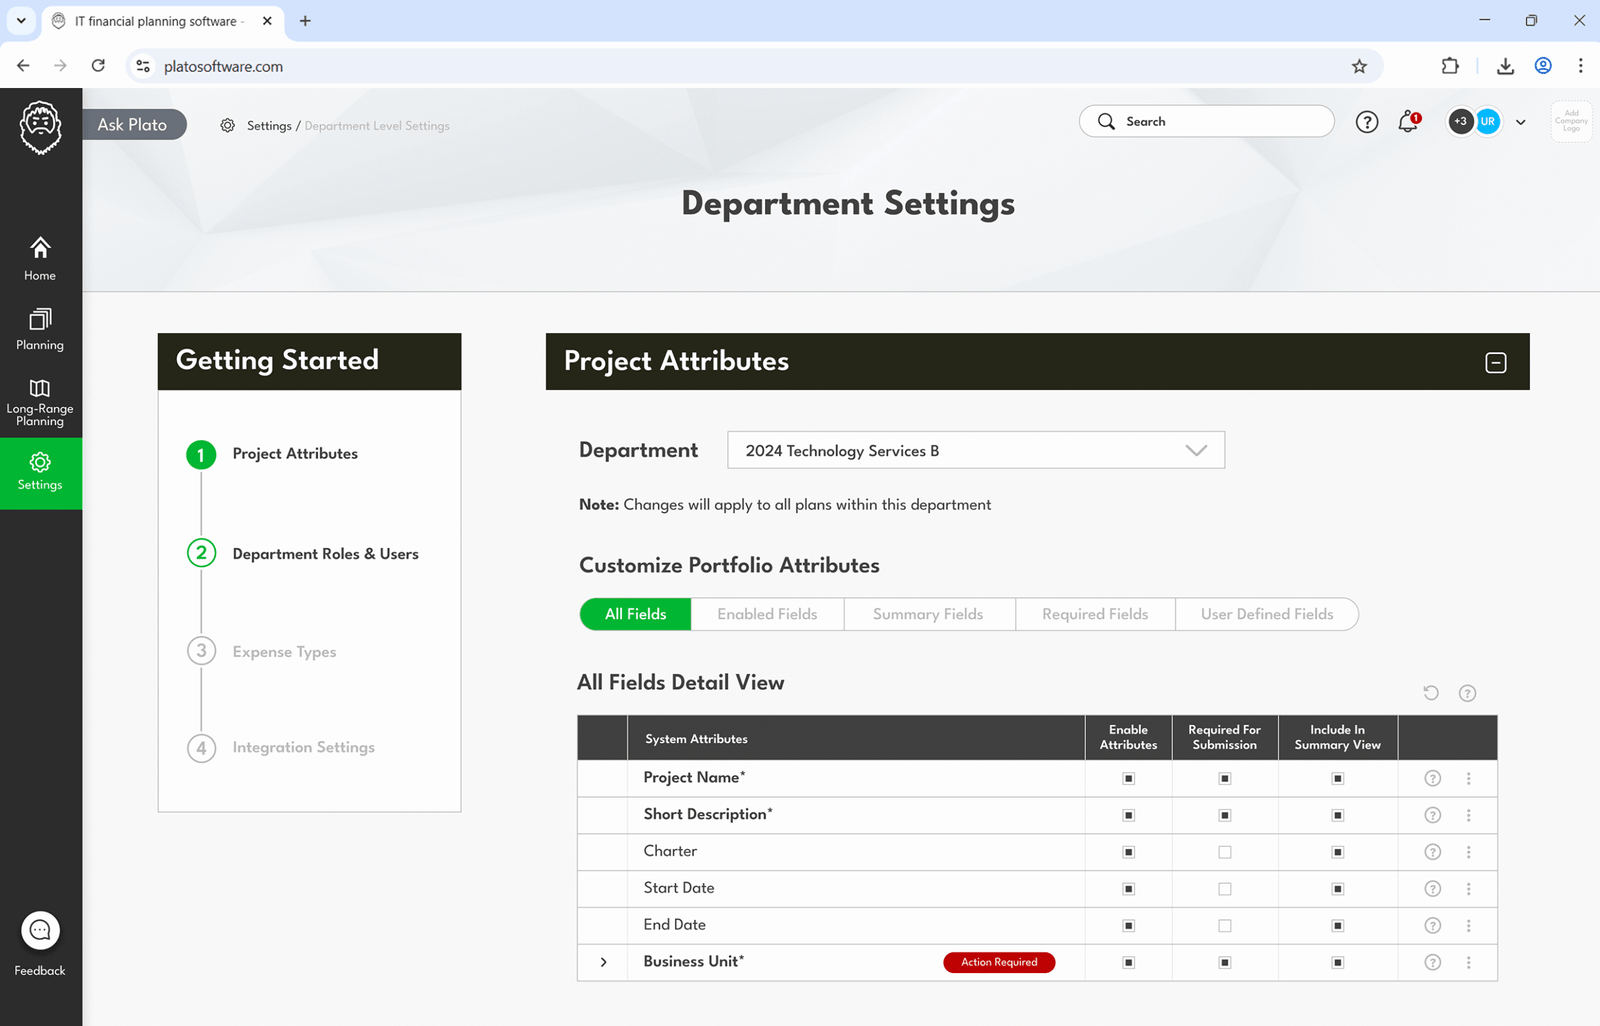Open the Feedback chat icon
Viewport: 1600px width, 1026px height.
(x=40, y=931)
